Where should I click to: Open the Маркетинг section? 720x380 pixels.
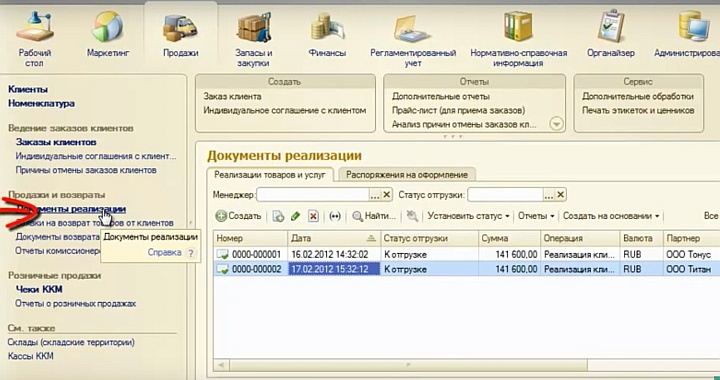(x=108, y=34)
